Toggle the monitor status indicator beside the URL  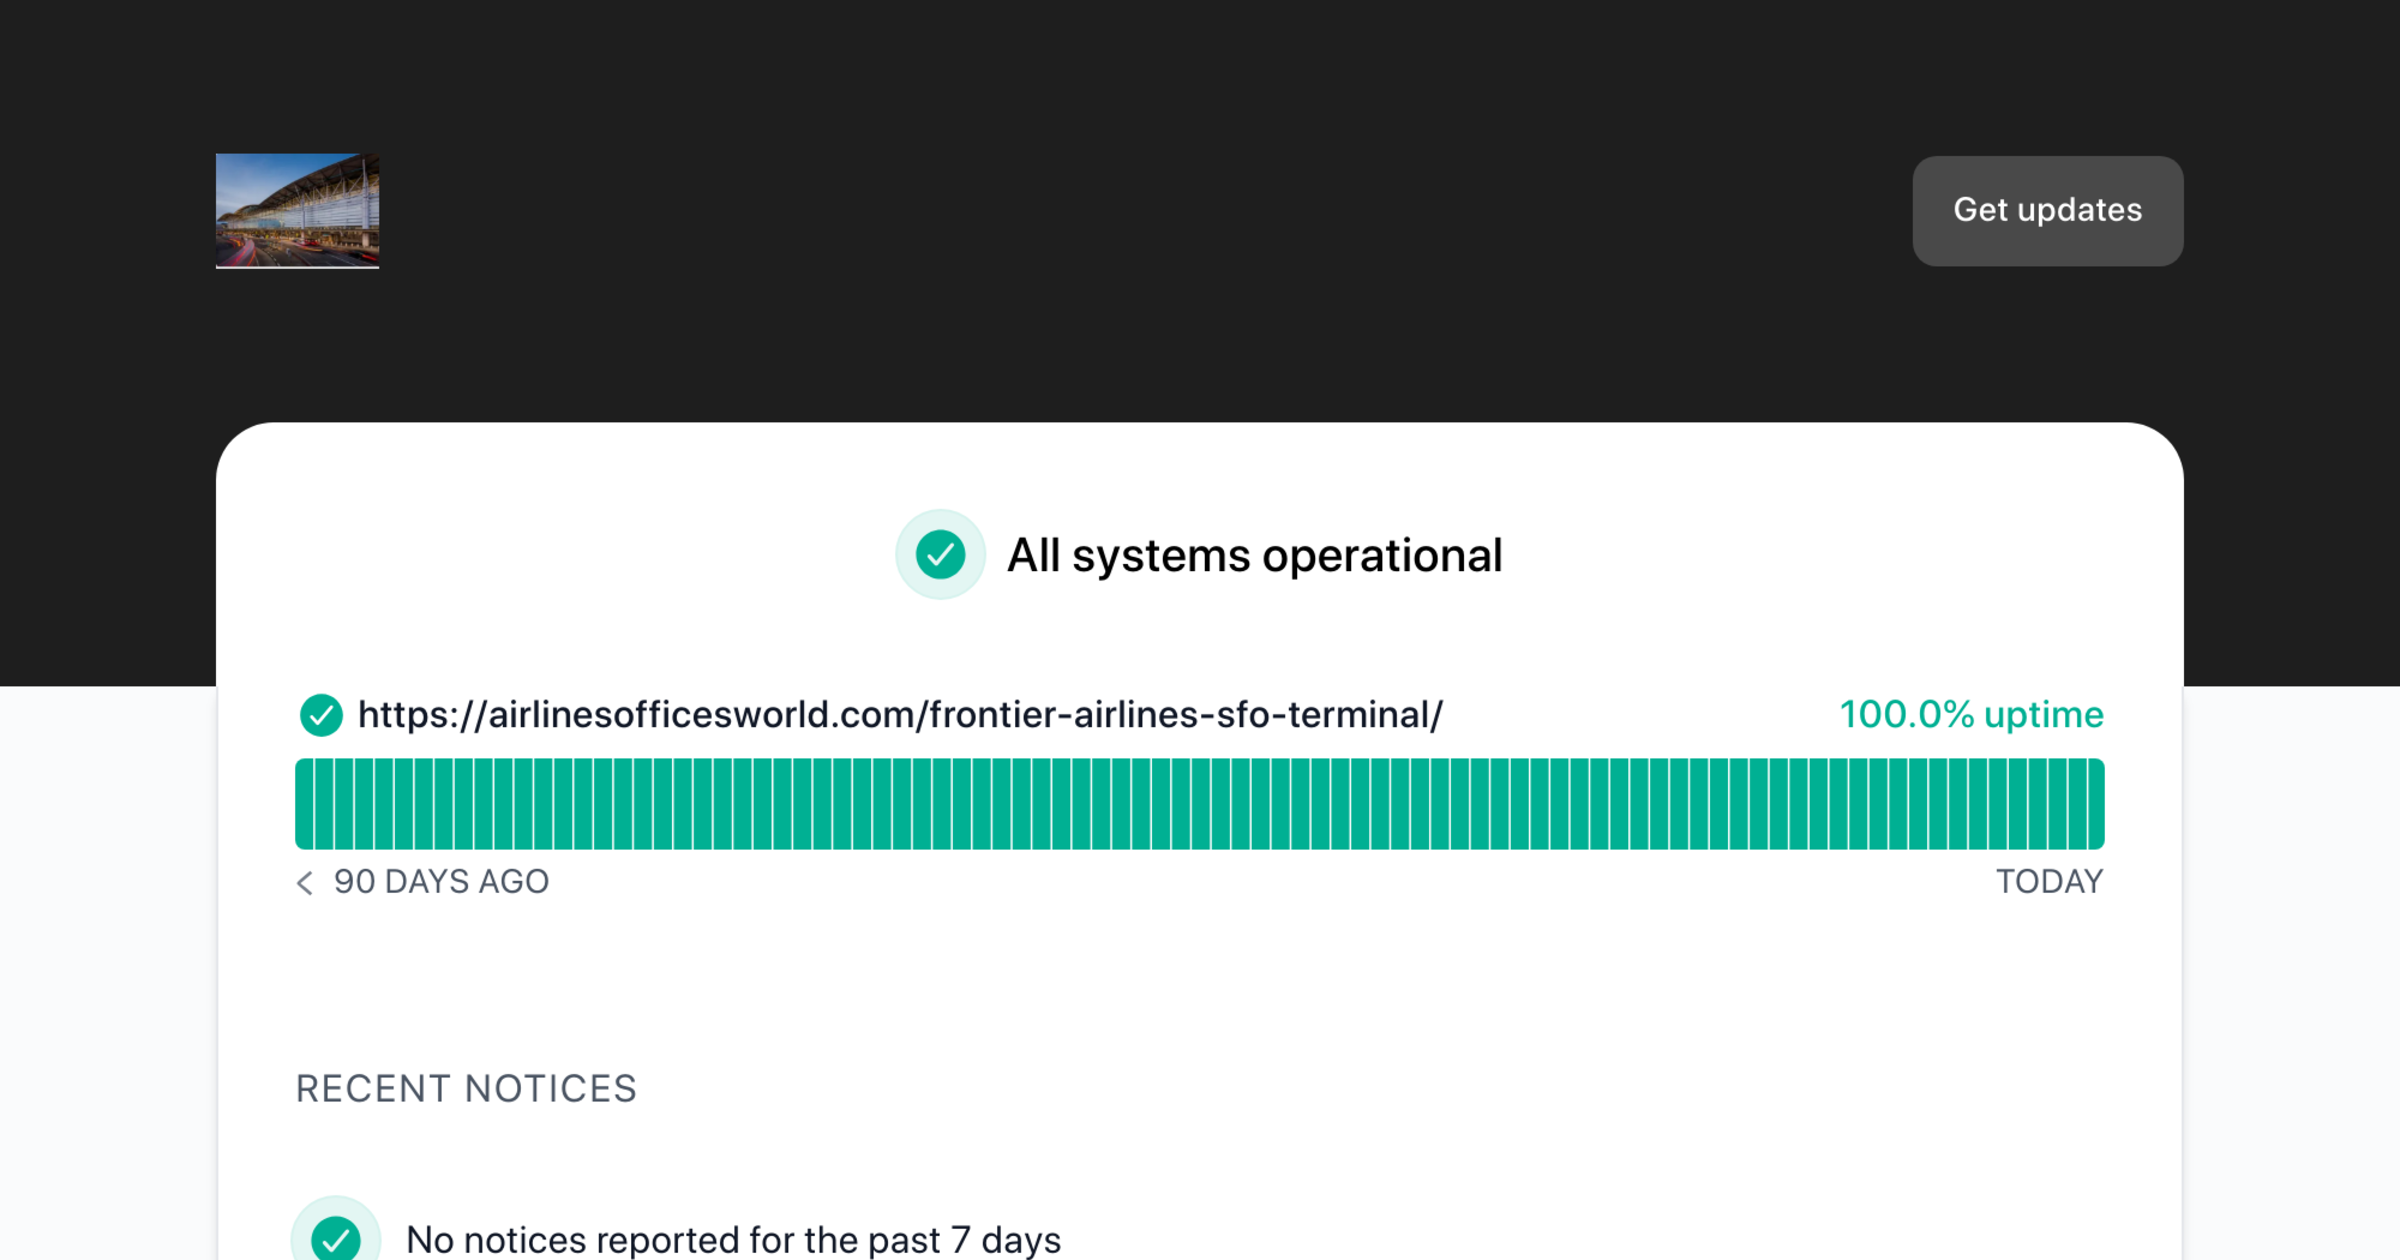(320, 714)
